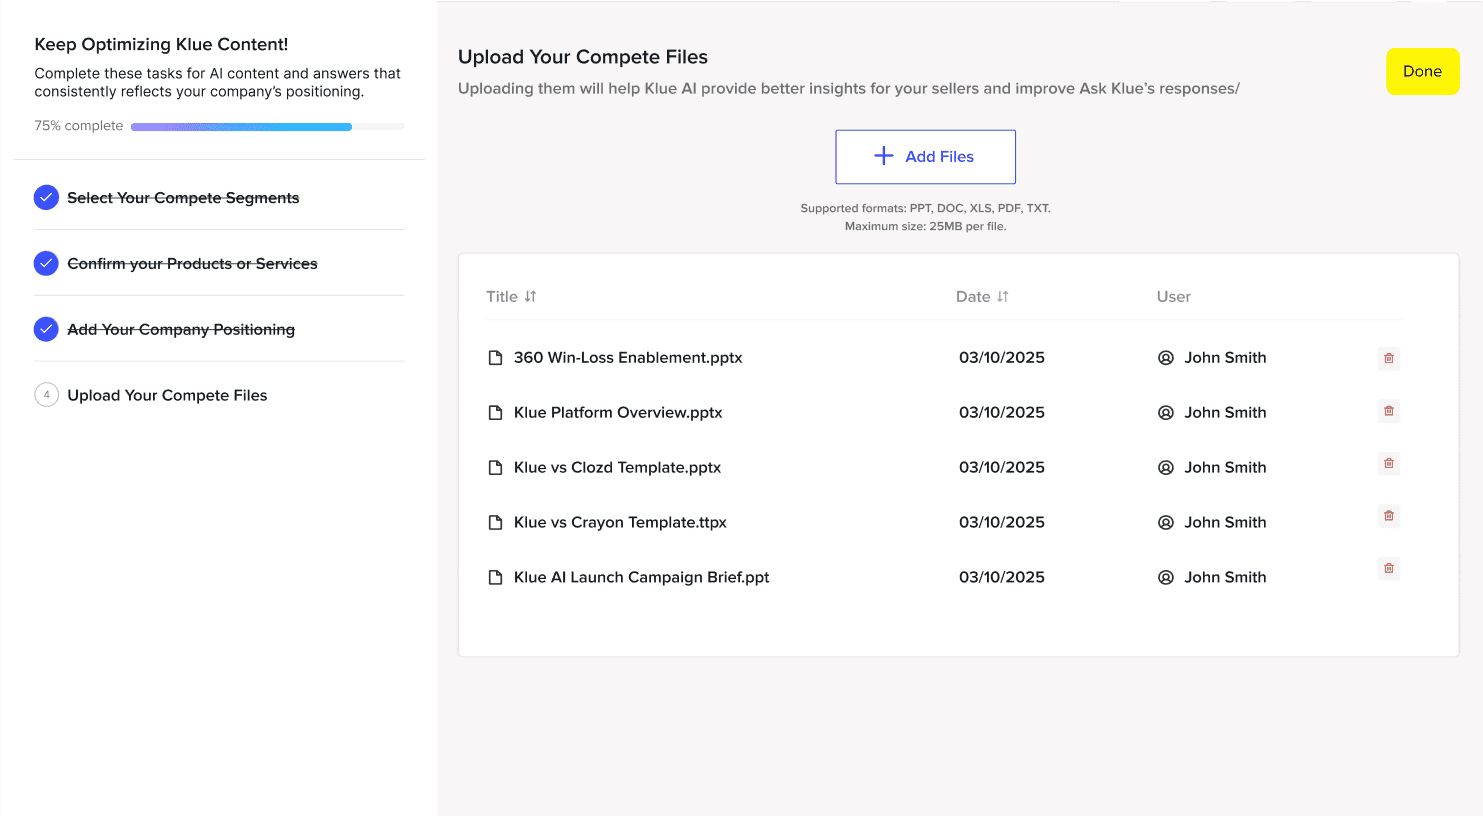This screenshot has width=1483, height=816.
Task: Click the Date column header
Action: pos(973,297)
